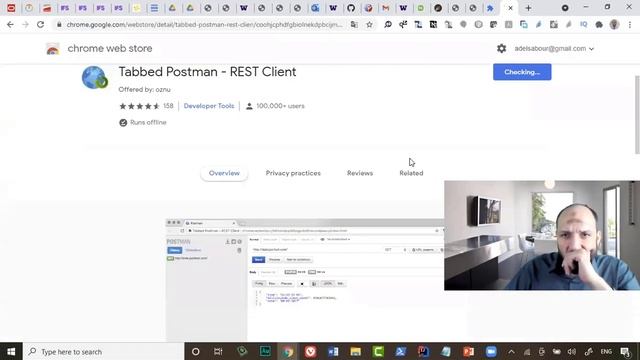Open the Chrome profile avatar
Image resolution: width=640 pixels, height=360 pixels.
point(614,24)
